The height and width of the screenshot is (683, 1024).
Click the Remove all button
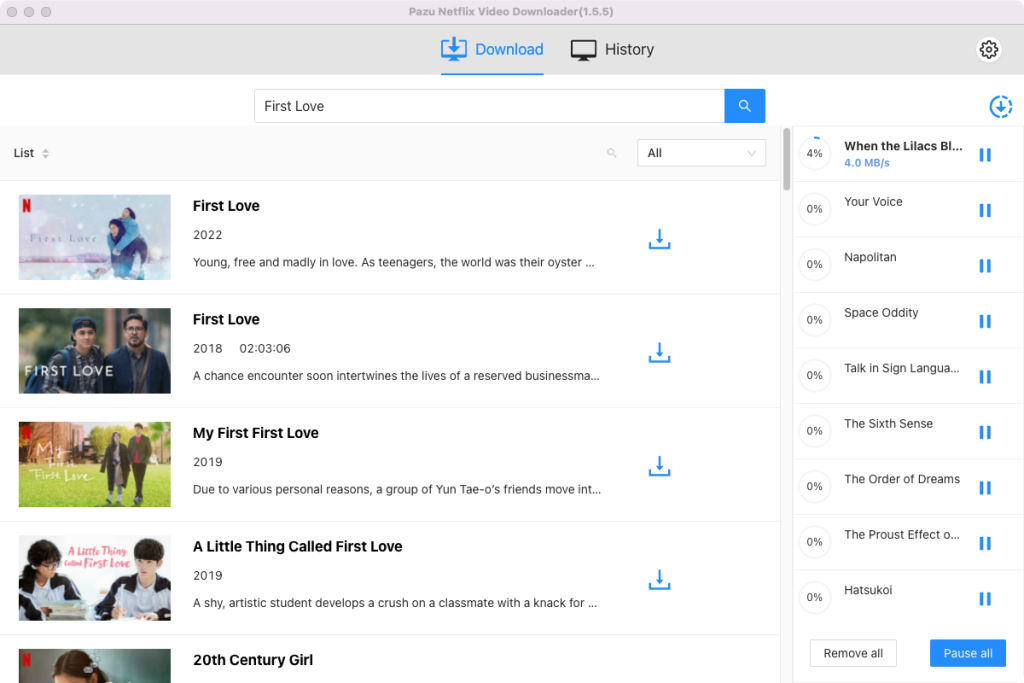(853, 653)
